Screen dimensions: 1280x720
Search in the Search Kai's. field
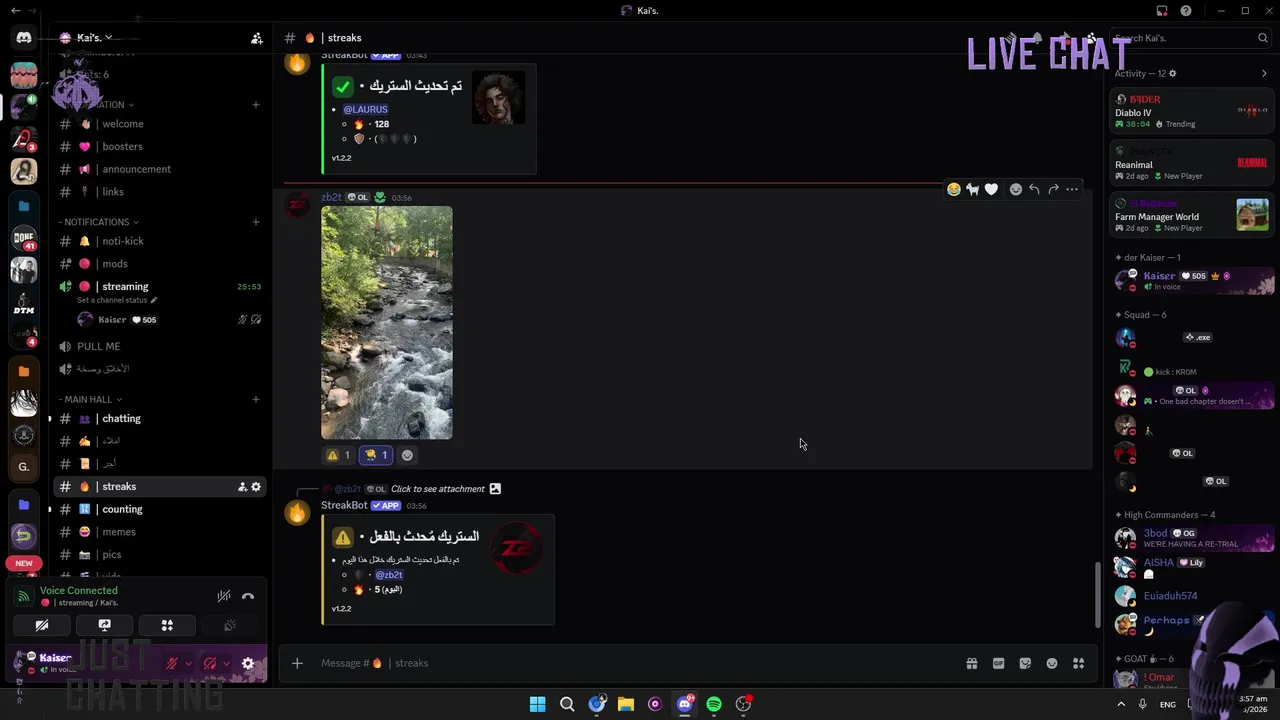coord(1190,38)
